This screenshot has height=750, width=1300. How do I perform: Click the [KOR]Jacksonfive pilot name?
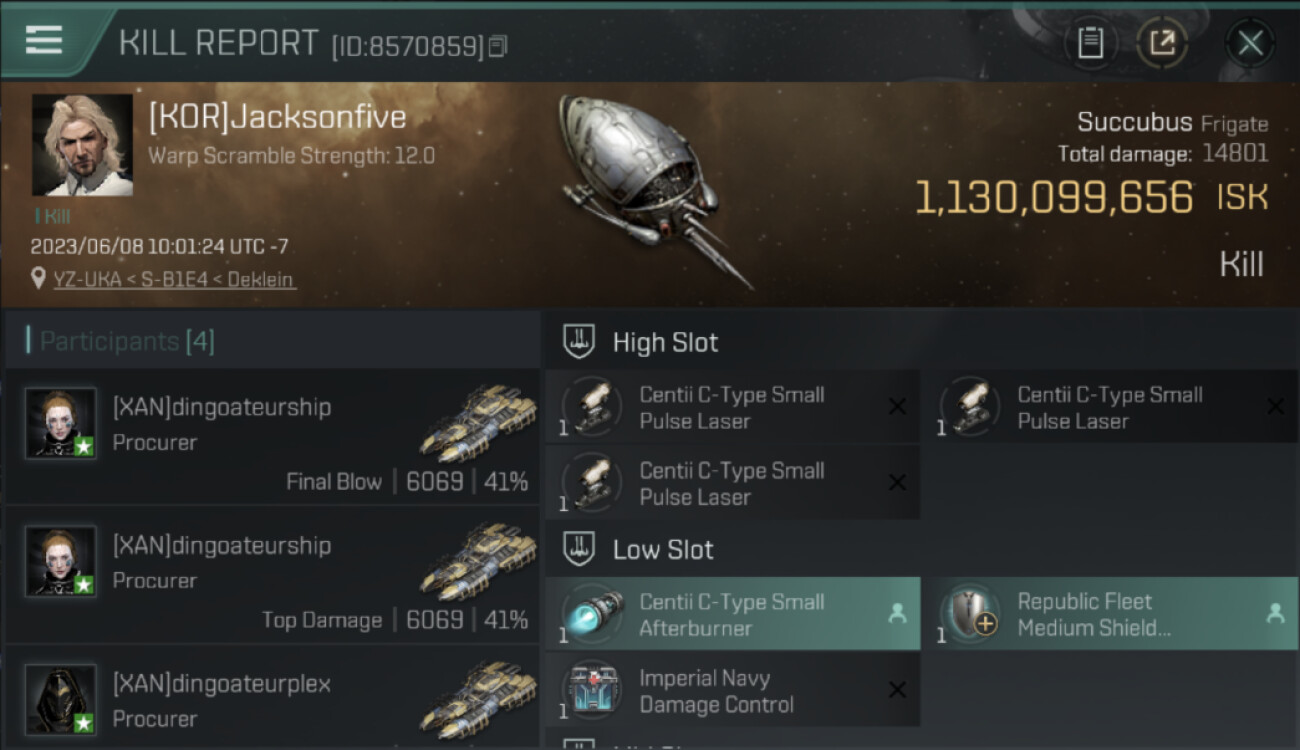[x=277, y=117]
